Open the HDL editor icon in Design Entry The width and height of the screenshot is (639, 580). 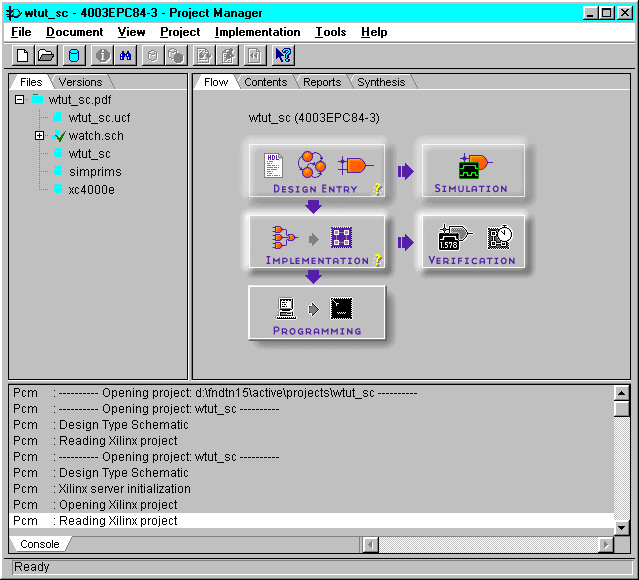point(273,165)
